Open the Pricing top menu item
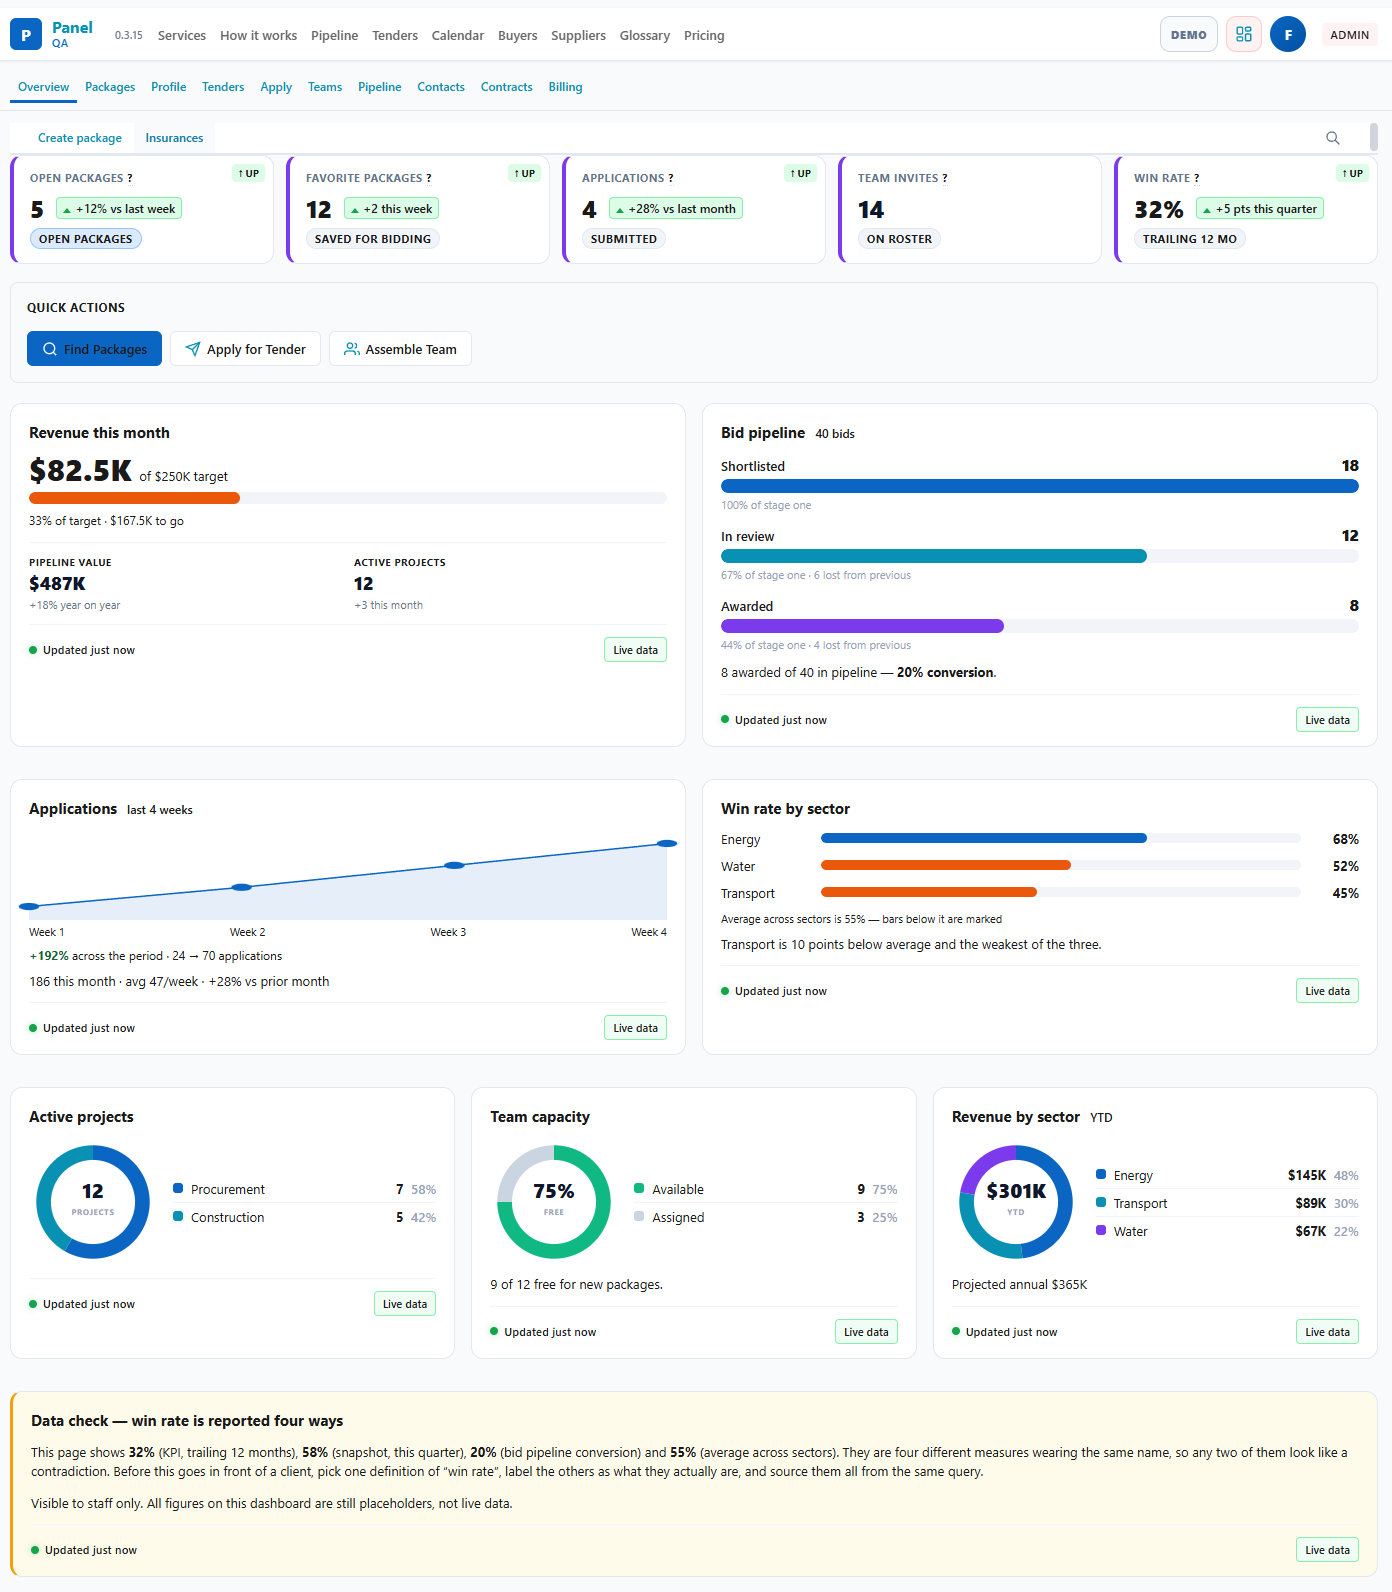 pos(704,35)
